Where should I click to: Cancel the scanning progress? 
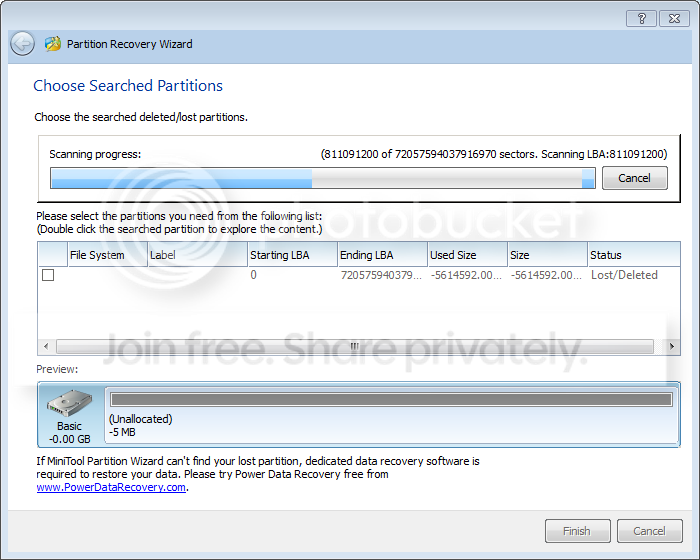tap(634, 178)
